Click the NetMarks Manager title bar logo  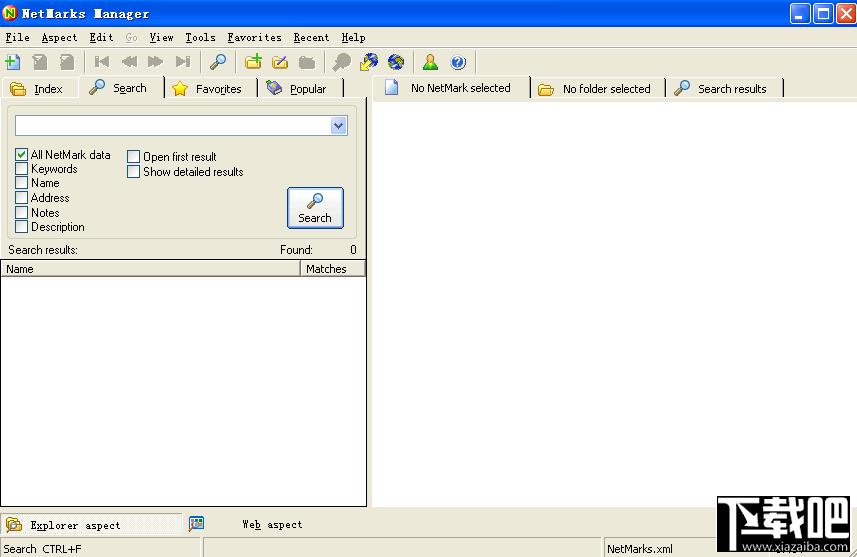pyautogui.click(x=9, y=13)
